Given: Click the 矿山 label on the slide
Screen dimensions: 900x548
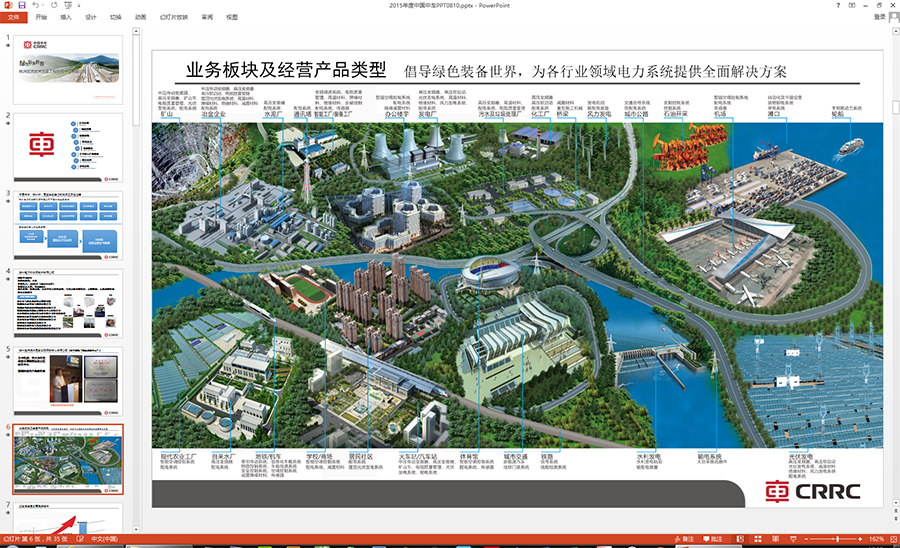Looking at the screenshot, I should 166,114.
